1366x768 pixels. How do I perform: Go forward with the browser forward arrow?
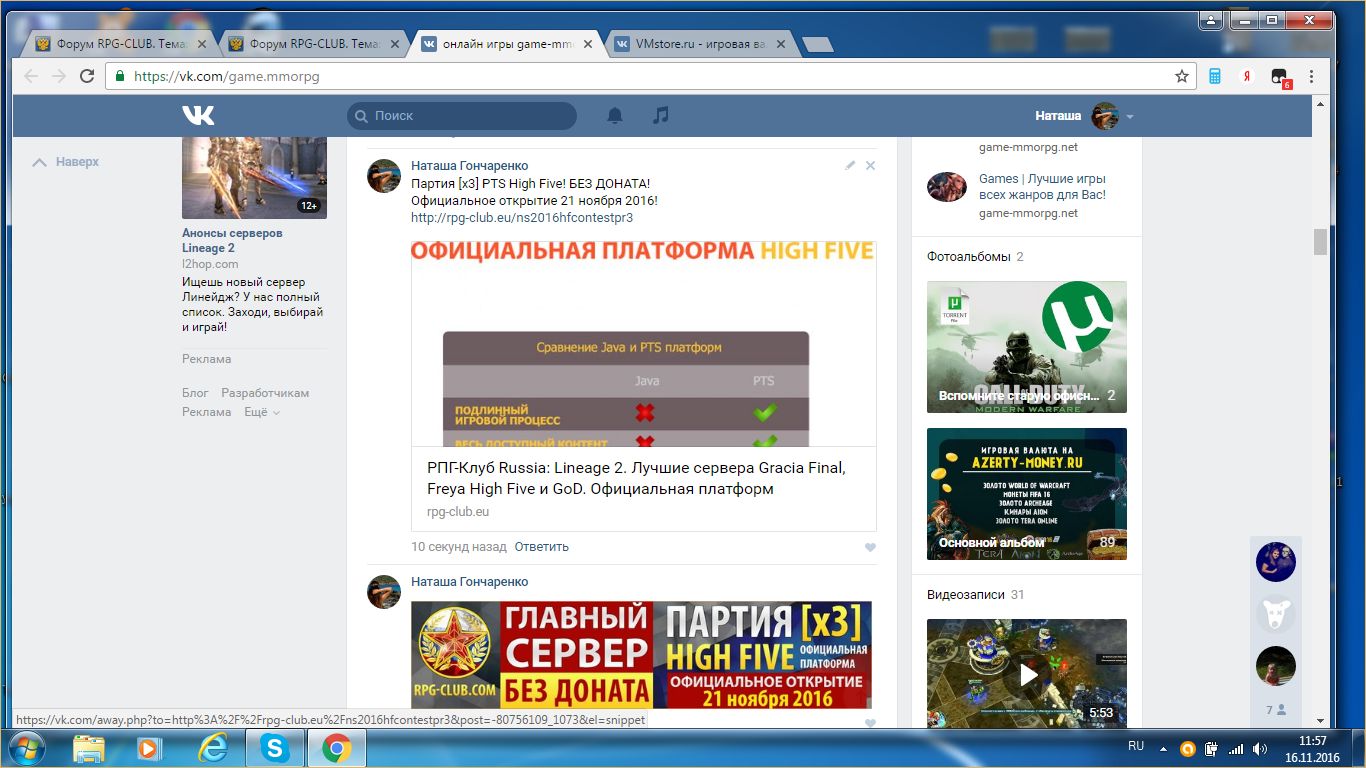58,76
